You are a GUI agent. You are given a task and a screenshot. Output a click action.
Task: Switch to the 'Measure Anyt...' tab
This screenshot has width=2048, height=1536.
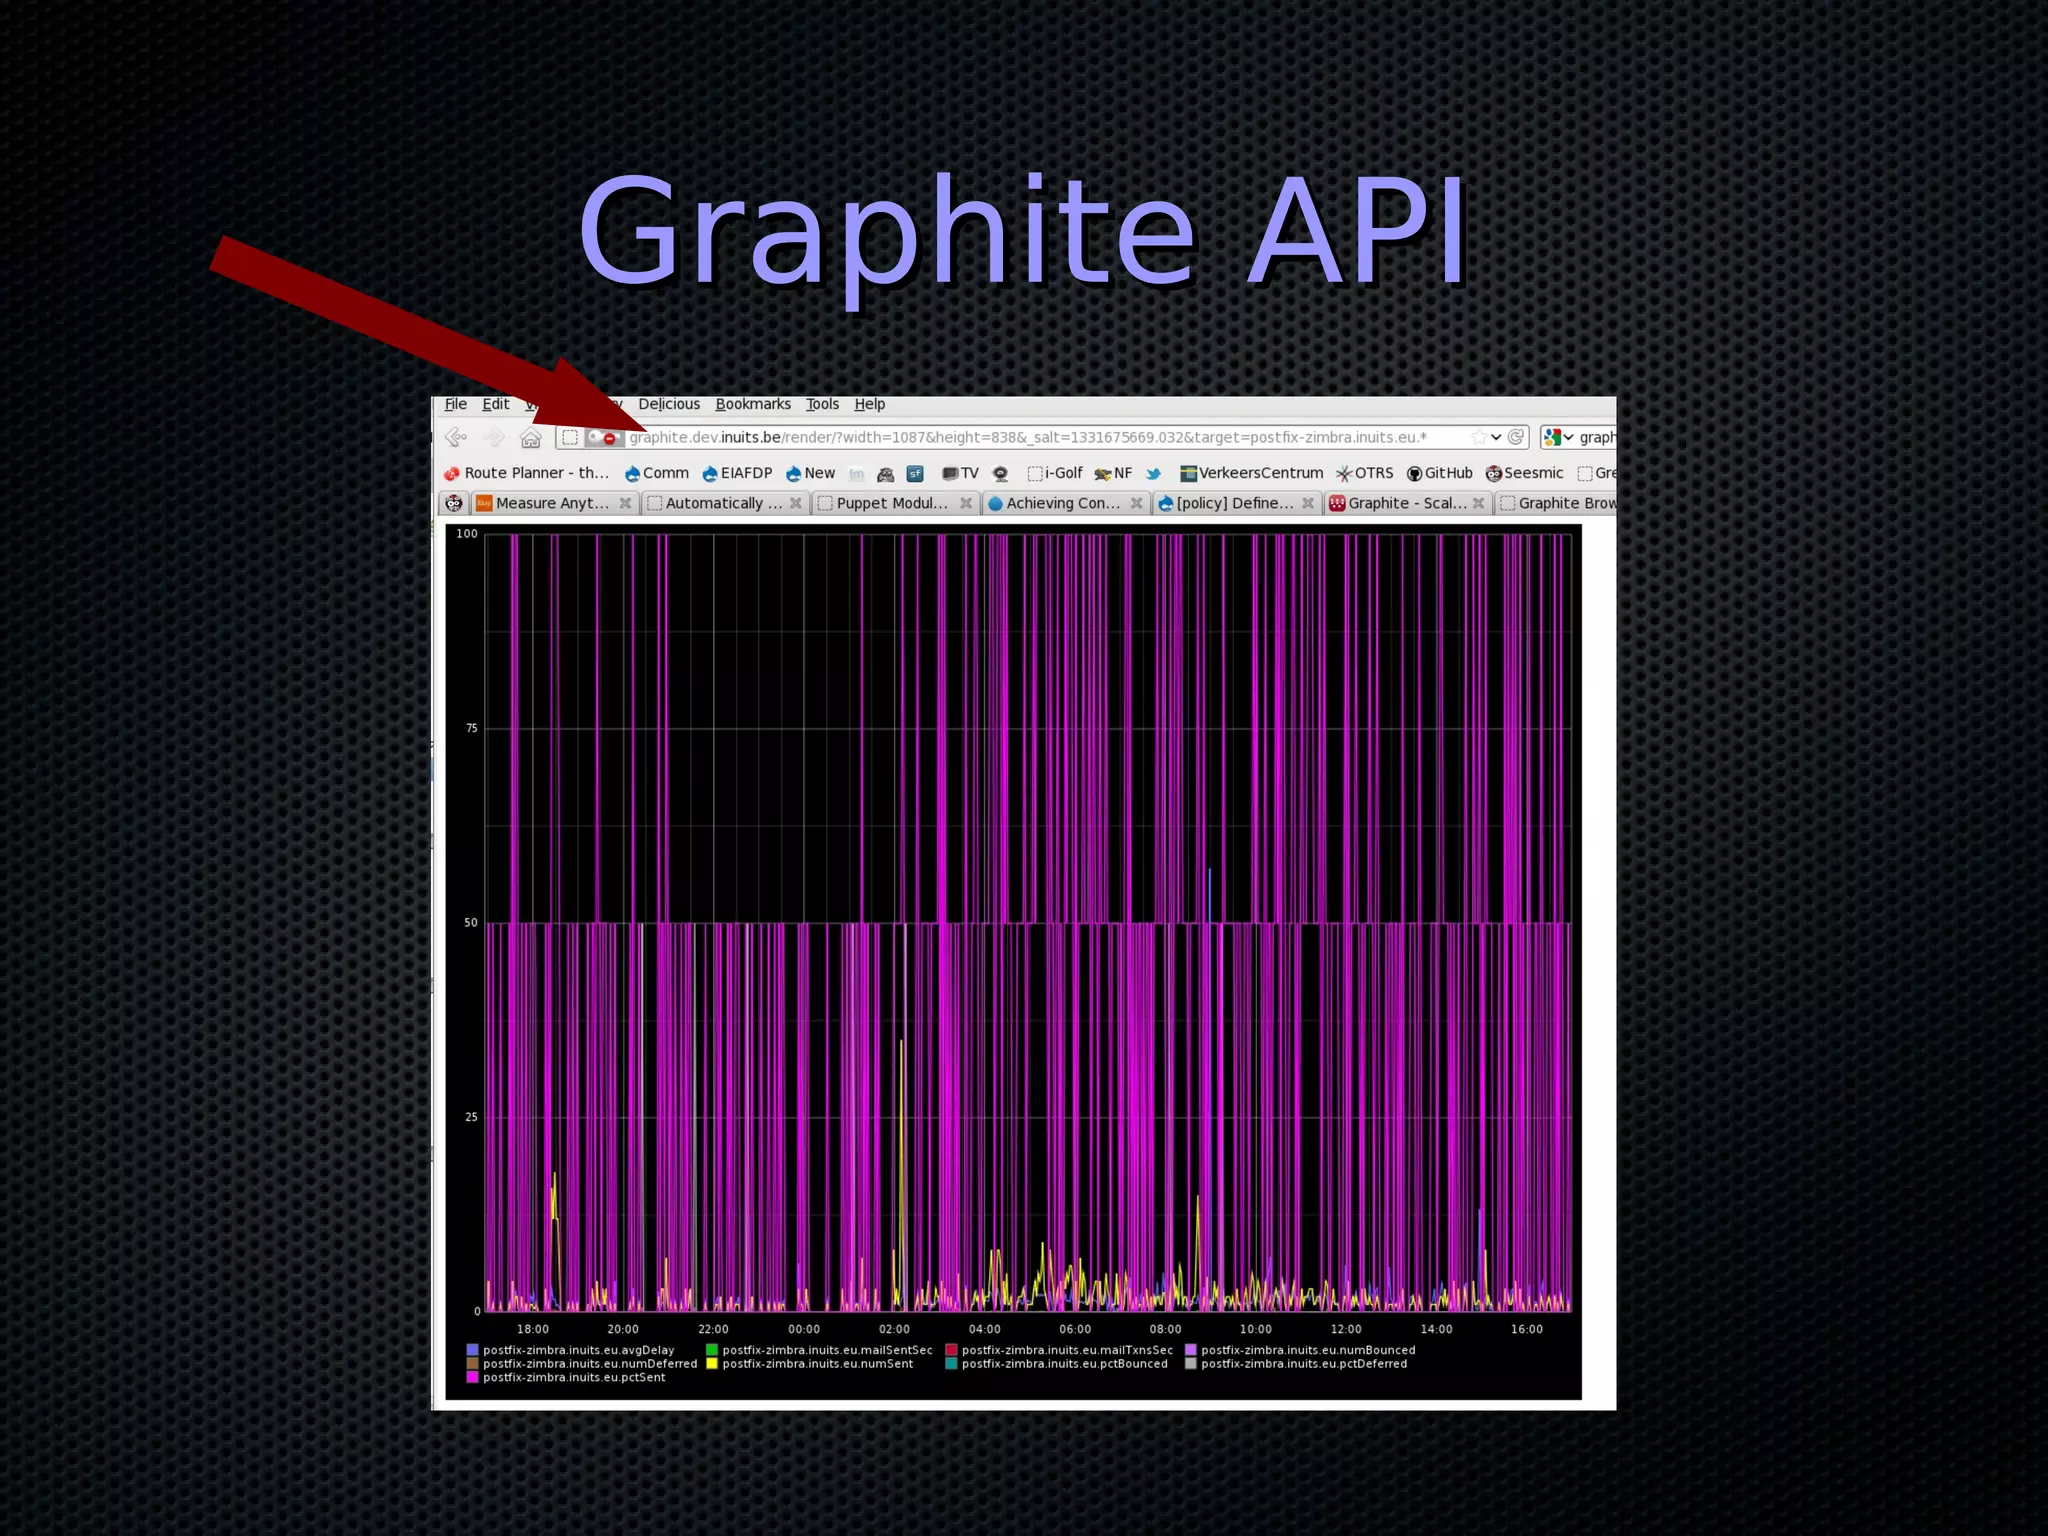(x=553, y=503)
